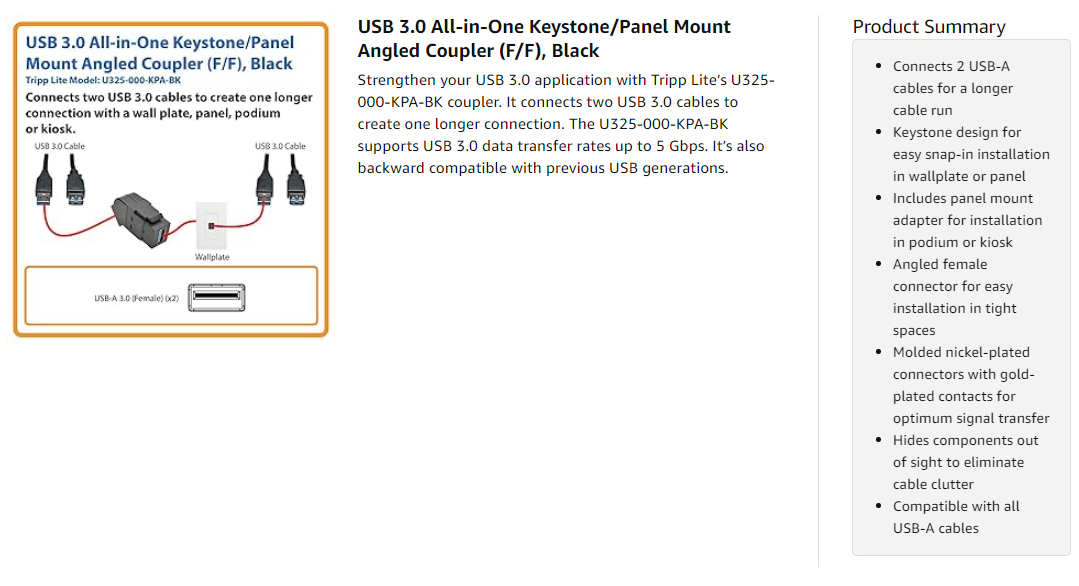Image resolution: width=1079 pixels, height=586 pixels.
Task: Click the "Angled female connector" bullet
Action: coord(954,297)
